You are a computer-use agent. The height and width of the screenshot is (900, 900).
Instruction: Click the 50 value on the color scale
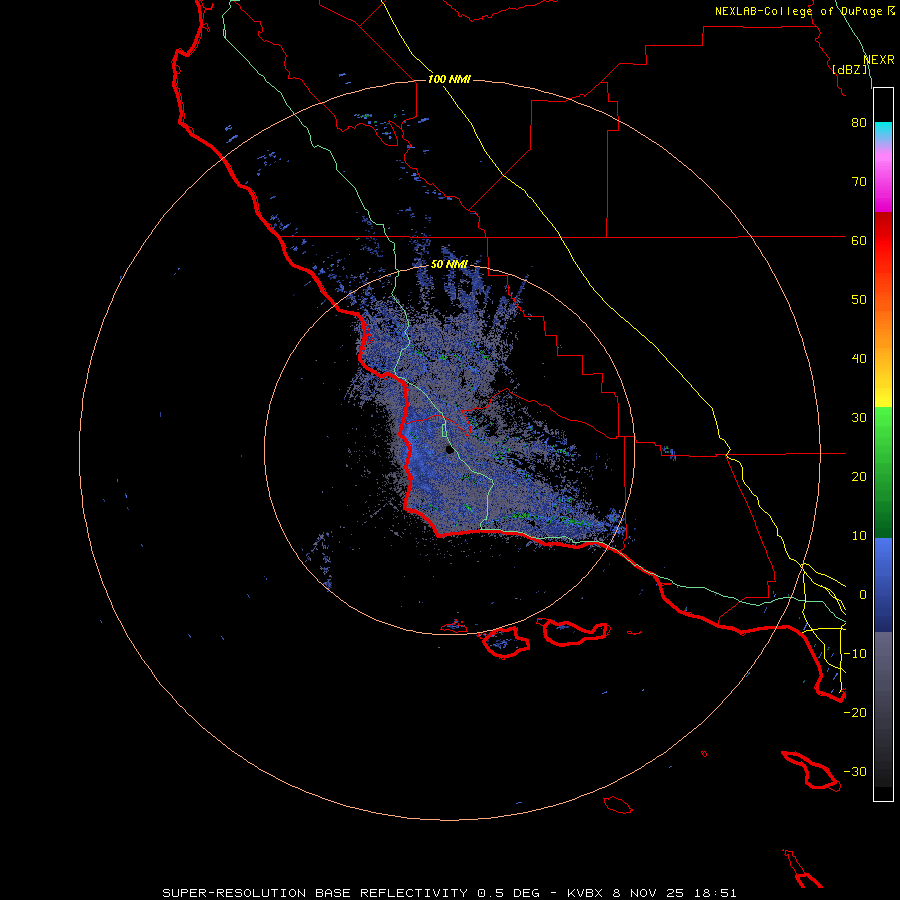859,300
